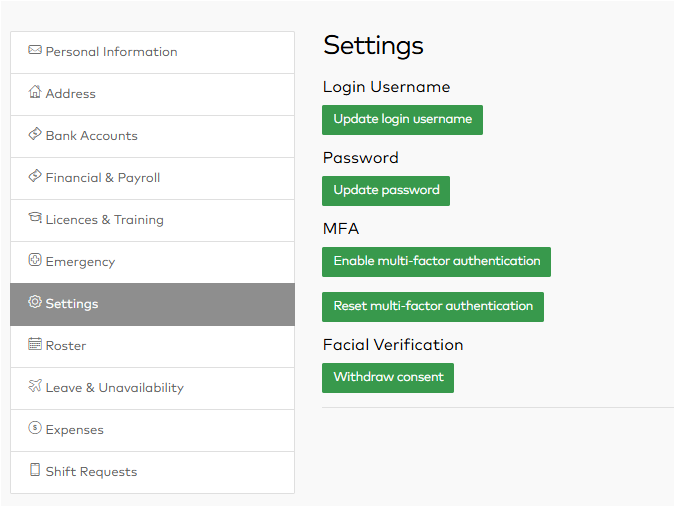Click the Update password button

click(386, 191)
